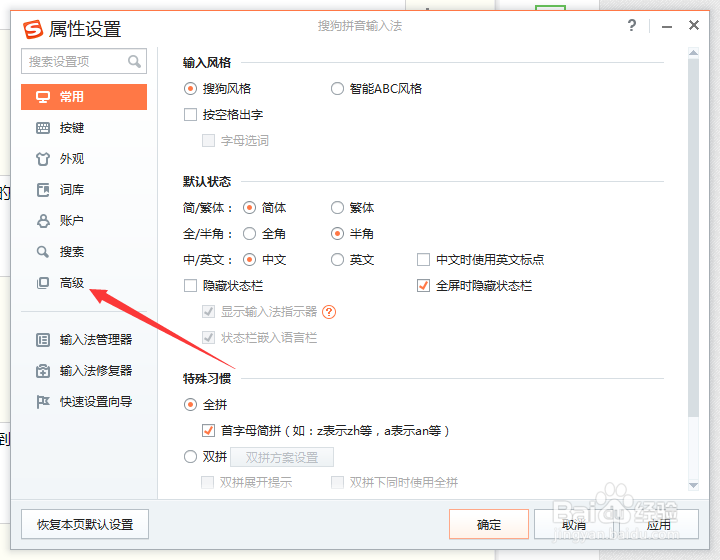The width and height of the screenshot is (720, 560).
Task: Enable the 按空格出字 checkbox
Action: tap(190, 114)
